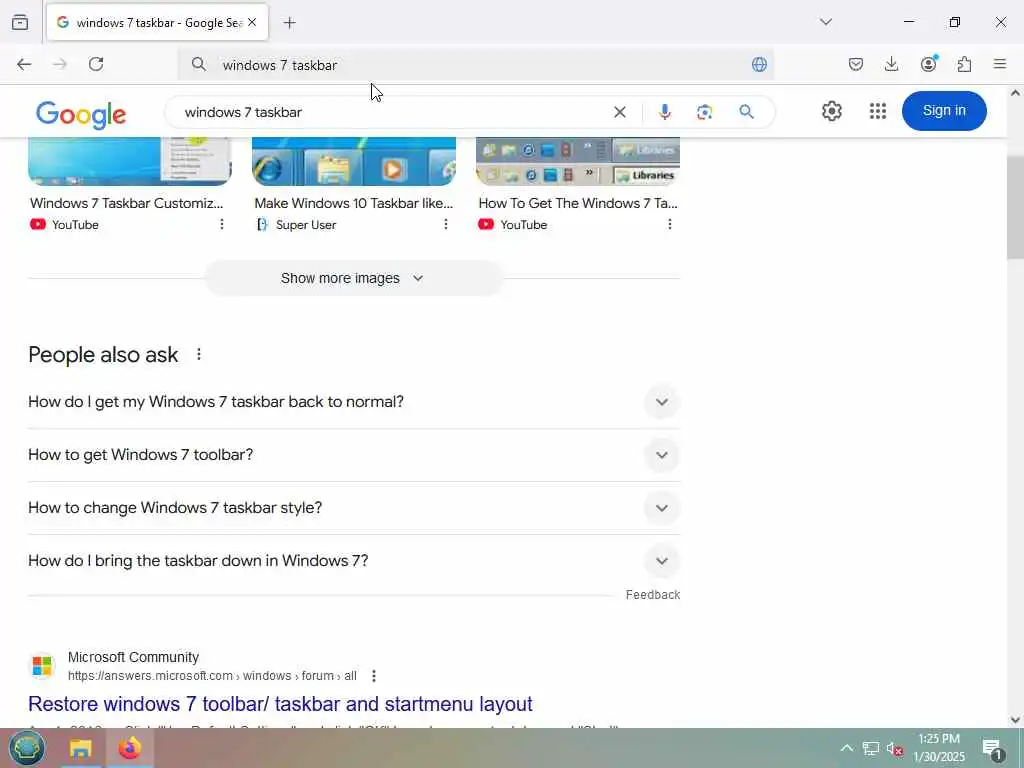This screenshot has width=1024, height=768.
Task: Reload the current page
Action: (x=96, y=64)
